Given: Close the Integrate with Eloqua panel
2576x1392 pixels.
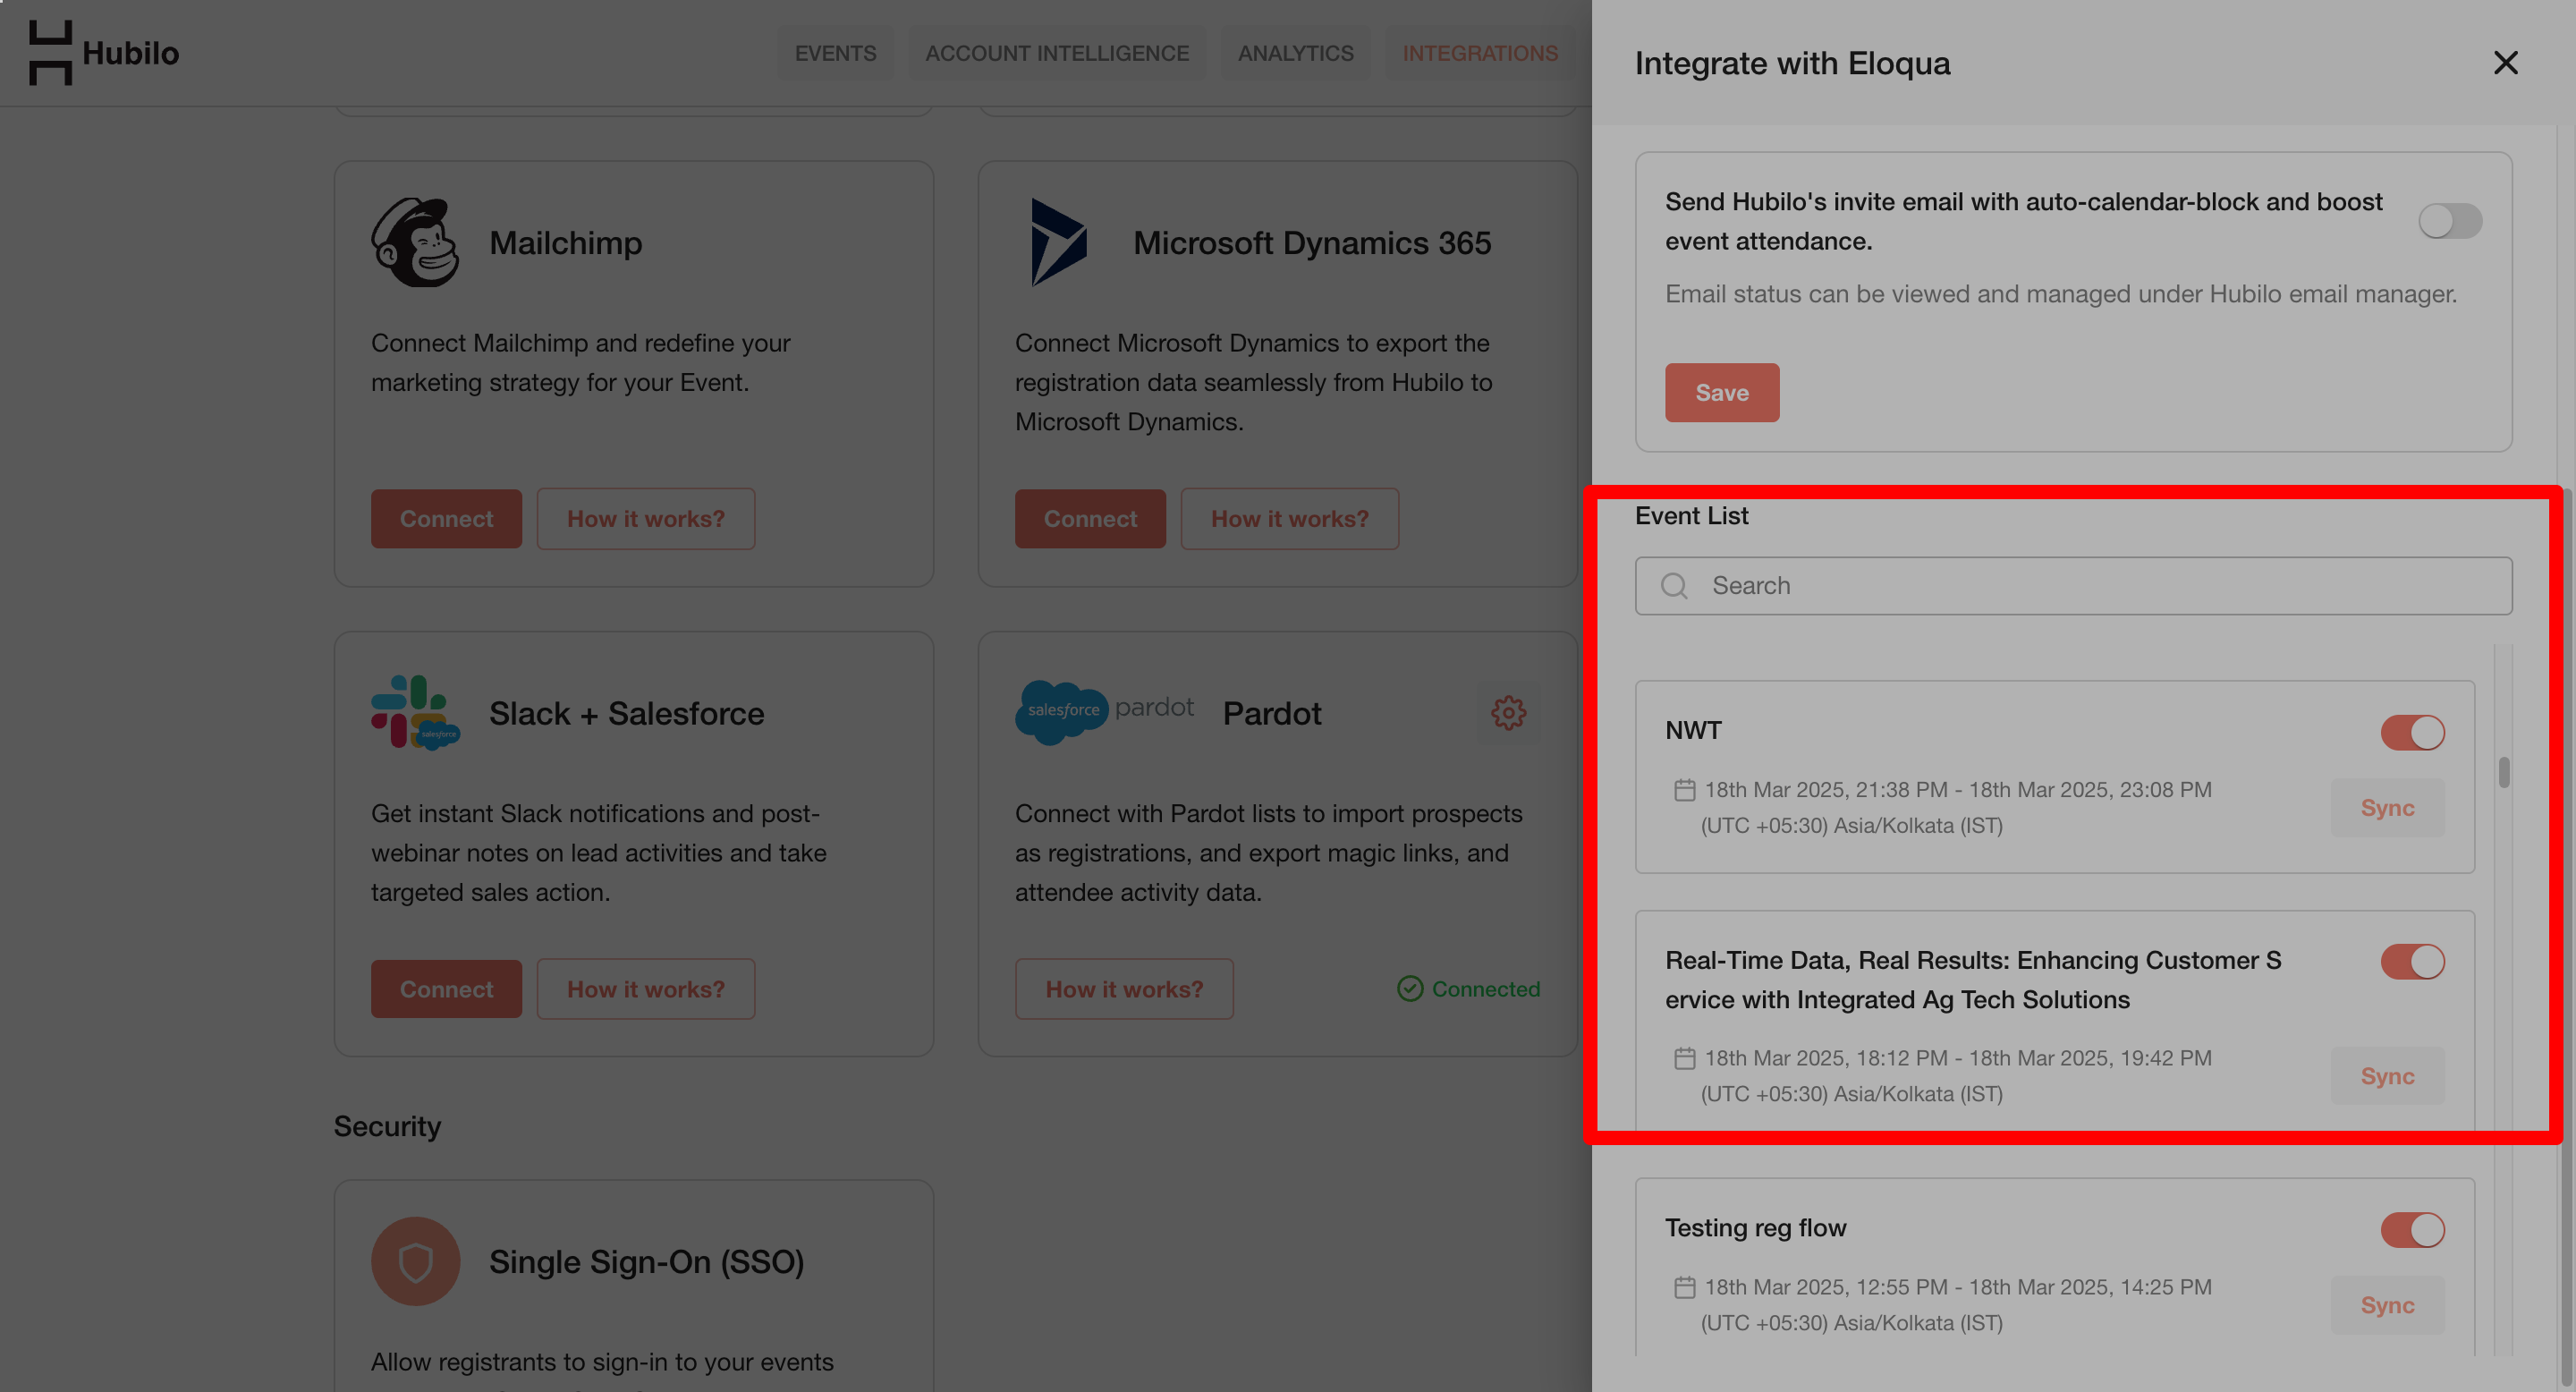Looking at the screenshot, I should click(x=2505, y=63).
